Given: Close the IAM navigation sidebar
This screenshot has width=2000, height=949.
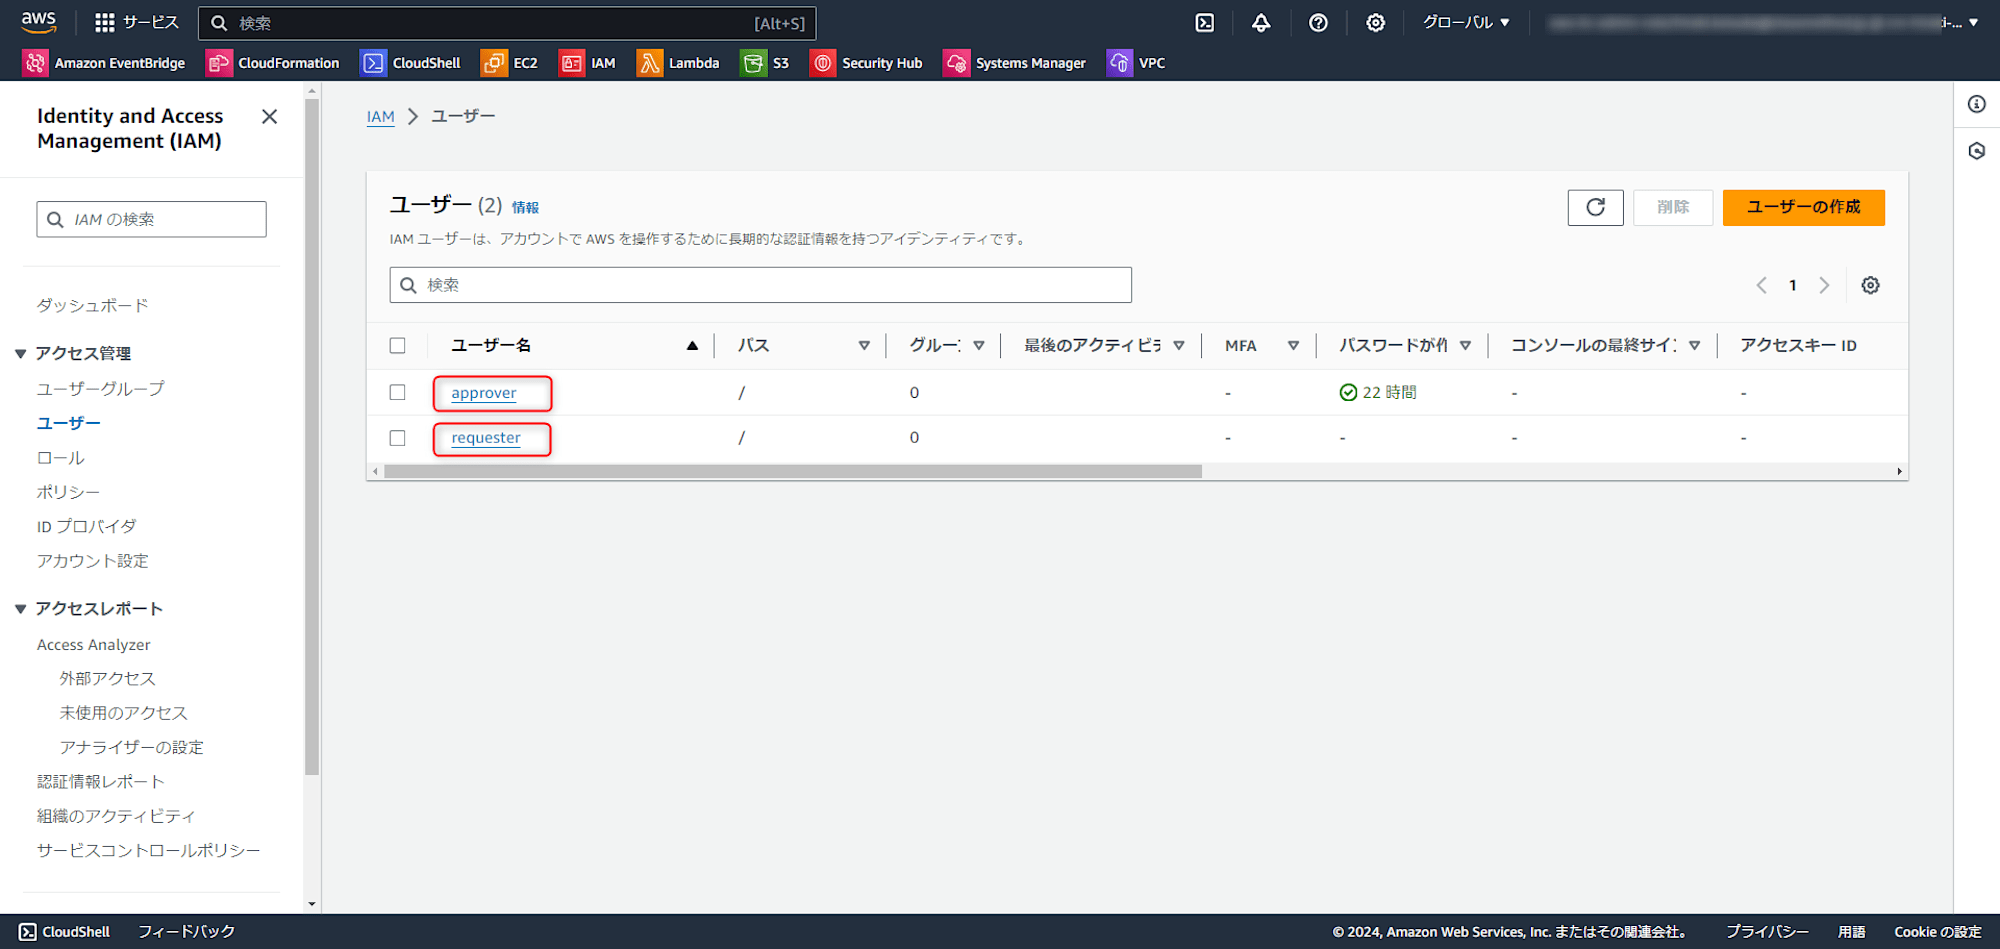Looking at the screenshot, I should tap(269, 117).
